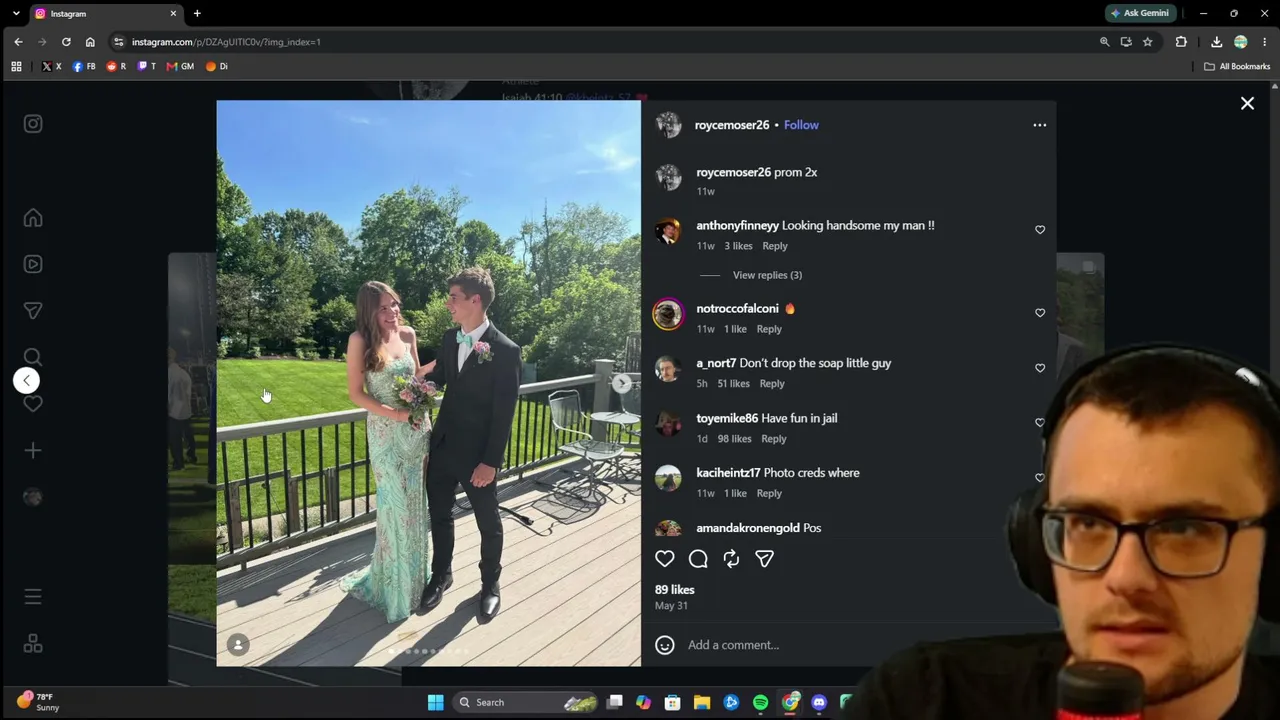The height and width of the screenshot is (720, 1280).
Task: Reply to toyemike86's comment
Action: coord(774,439)
